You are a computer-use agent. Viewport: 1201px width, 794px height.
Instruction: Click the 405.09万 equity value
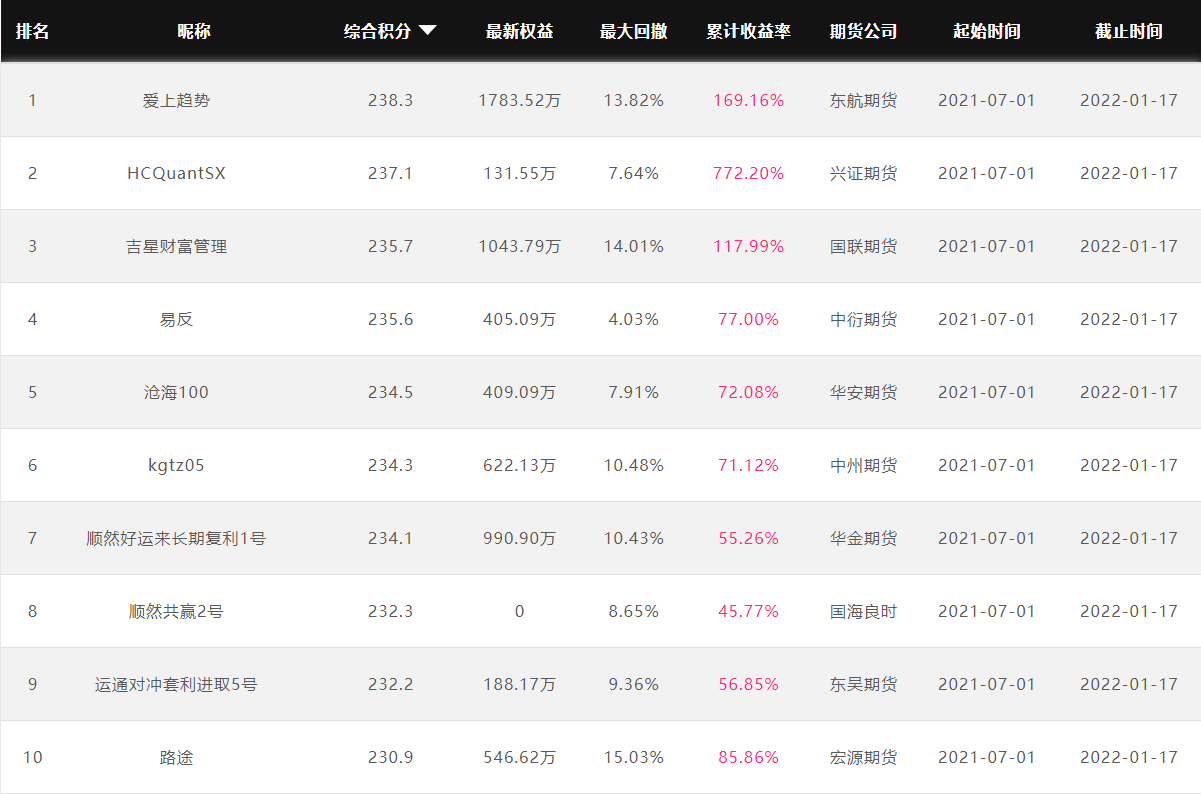(519, 319)
